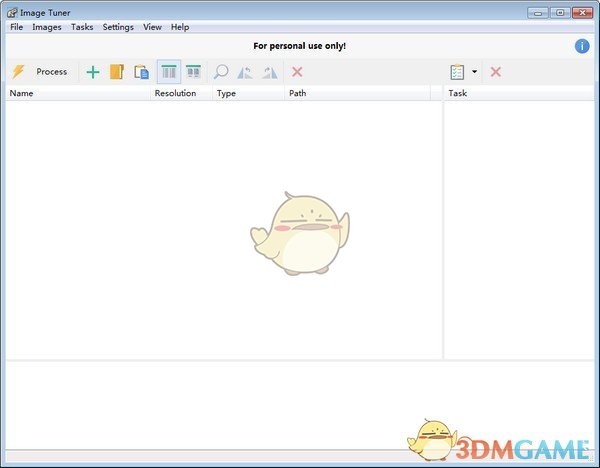Open the View menu
Screen dimensions: 600x468
click(x=152, y=27)
